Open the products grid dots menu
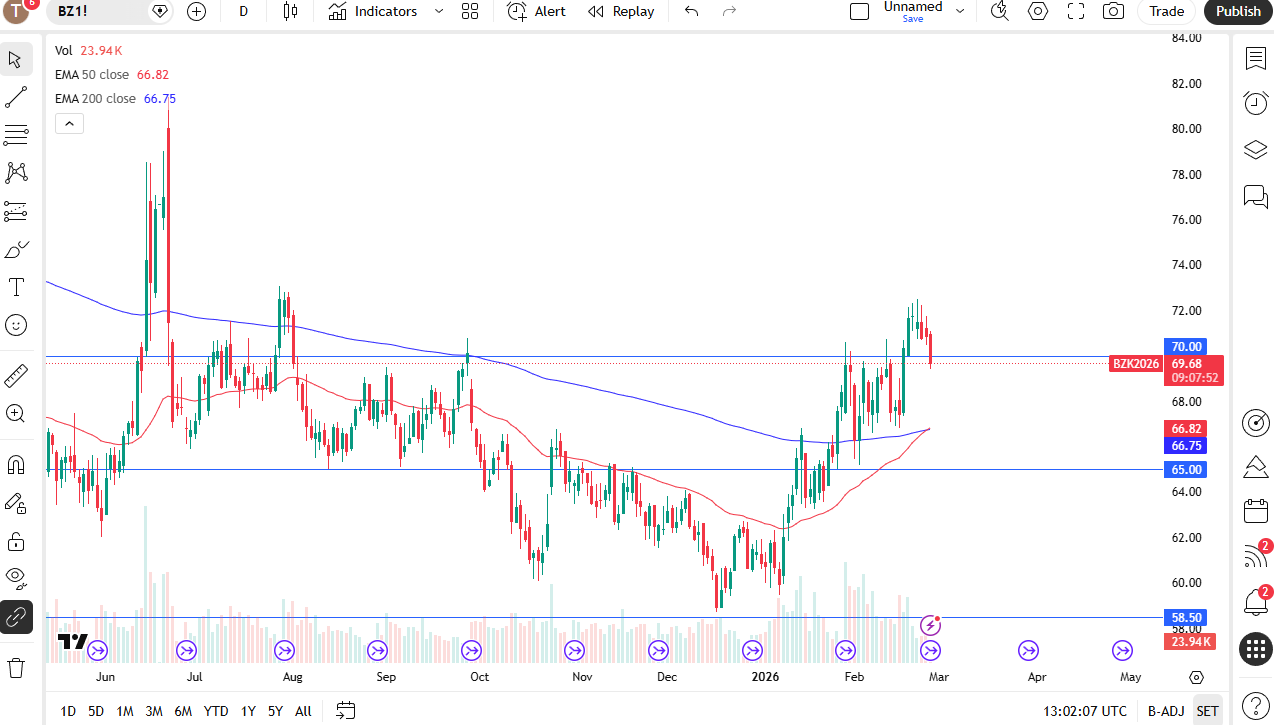The height and width of the screenshot is (725, 1274). tap(1255, 649)
